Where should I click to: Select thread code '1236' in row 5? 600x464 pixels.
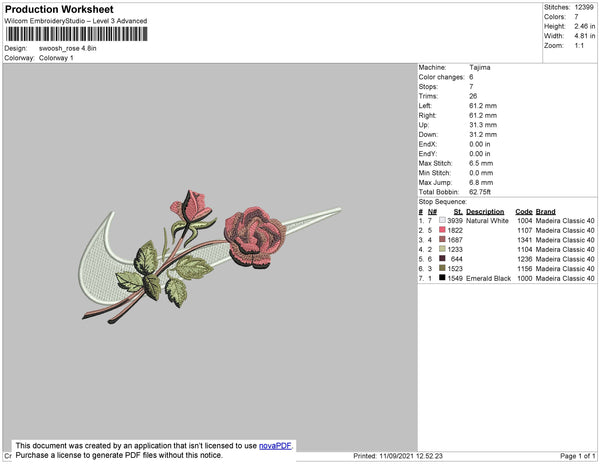(x=525, y=259)
